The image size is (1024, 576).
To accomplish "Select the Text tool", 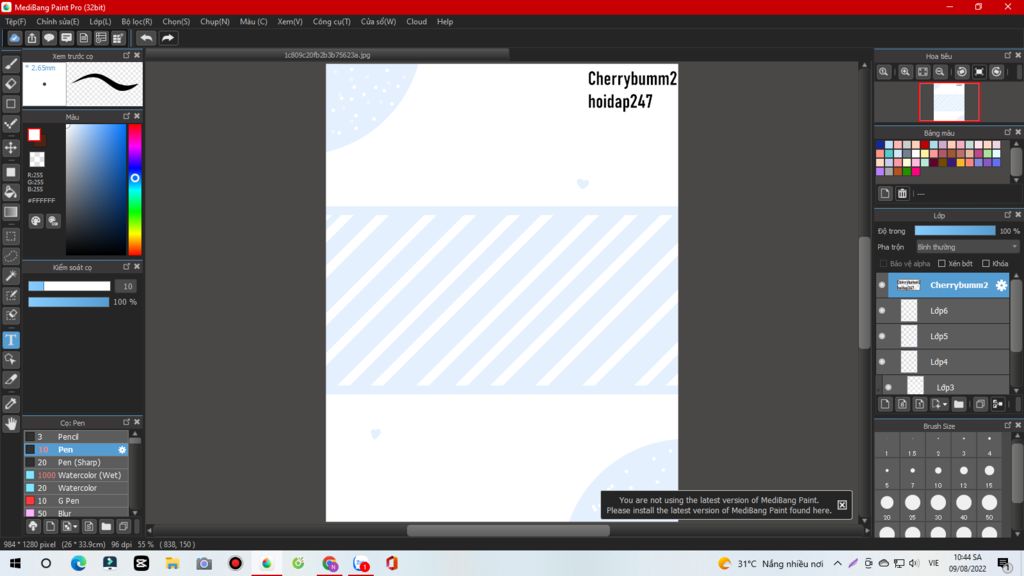I will (x=11, y=340).
